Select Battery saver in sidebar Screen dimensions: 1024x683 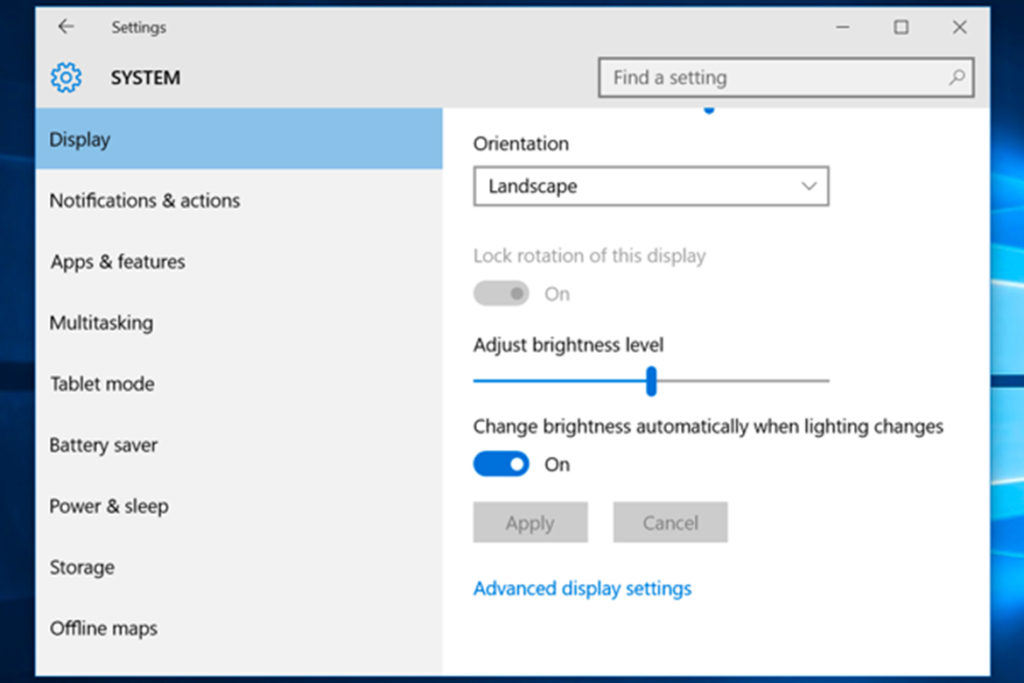(x=239, y=445)
